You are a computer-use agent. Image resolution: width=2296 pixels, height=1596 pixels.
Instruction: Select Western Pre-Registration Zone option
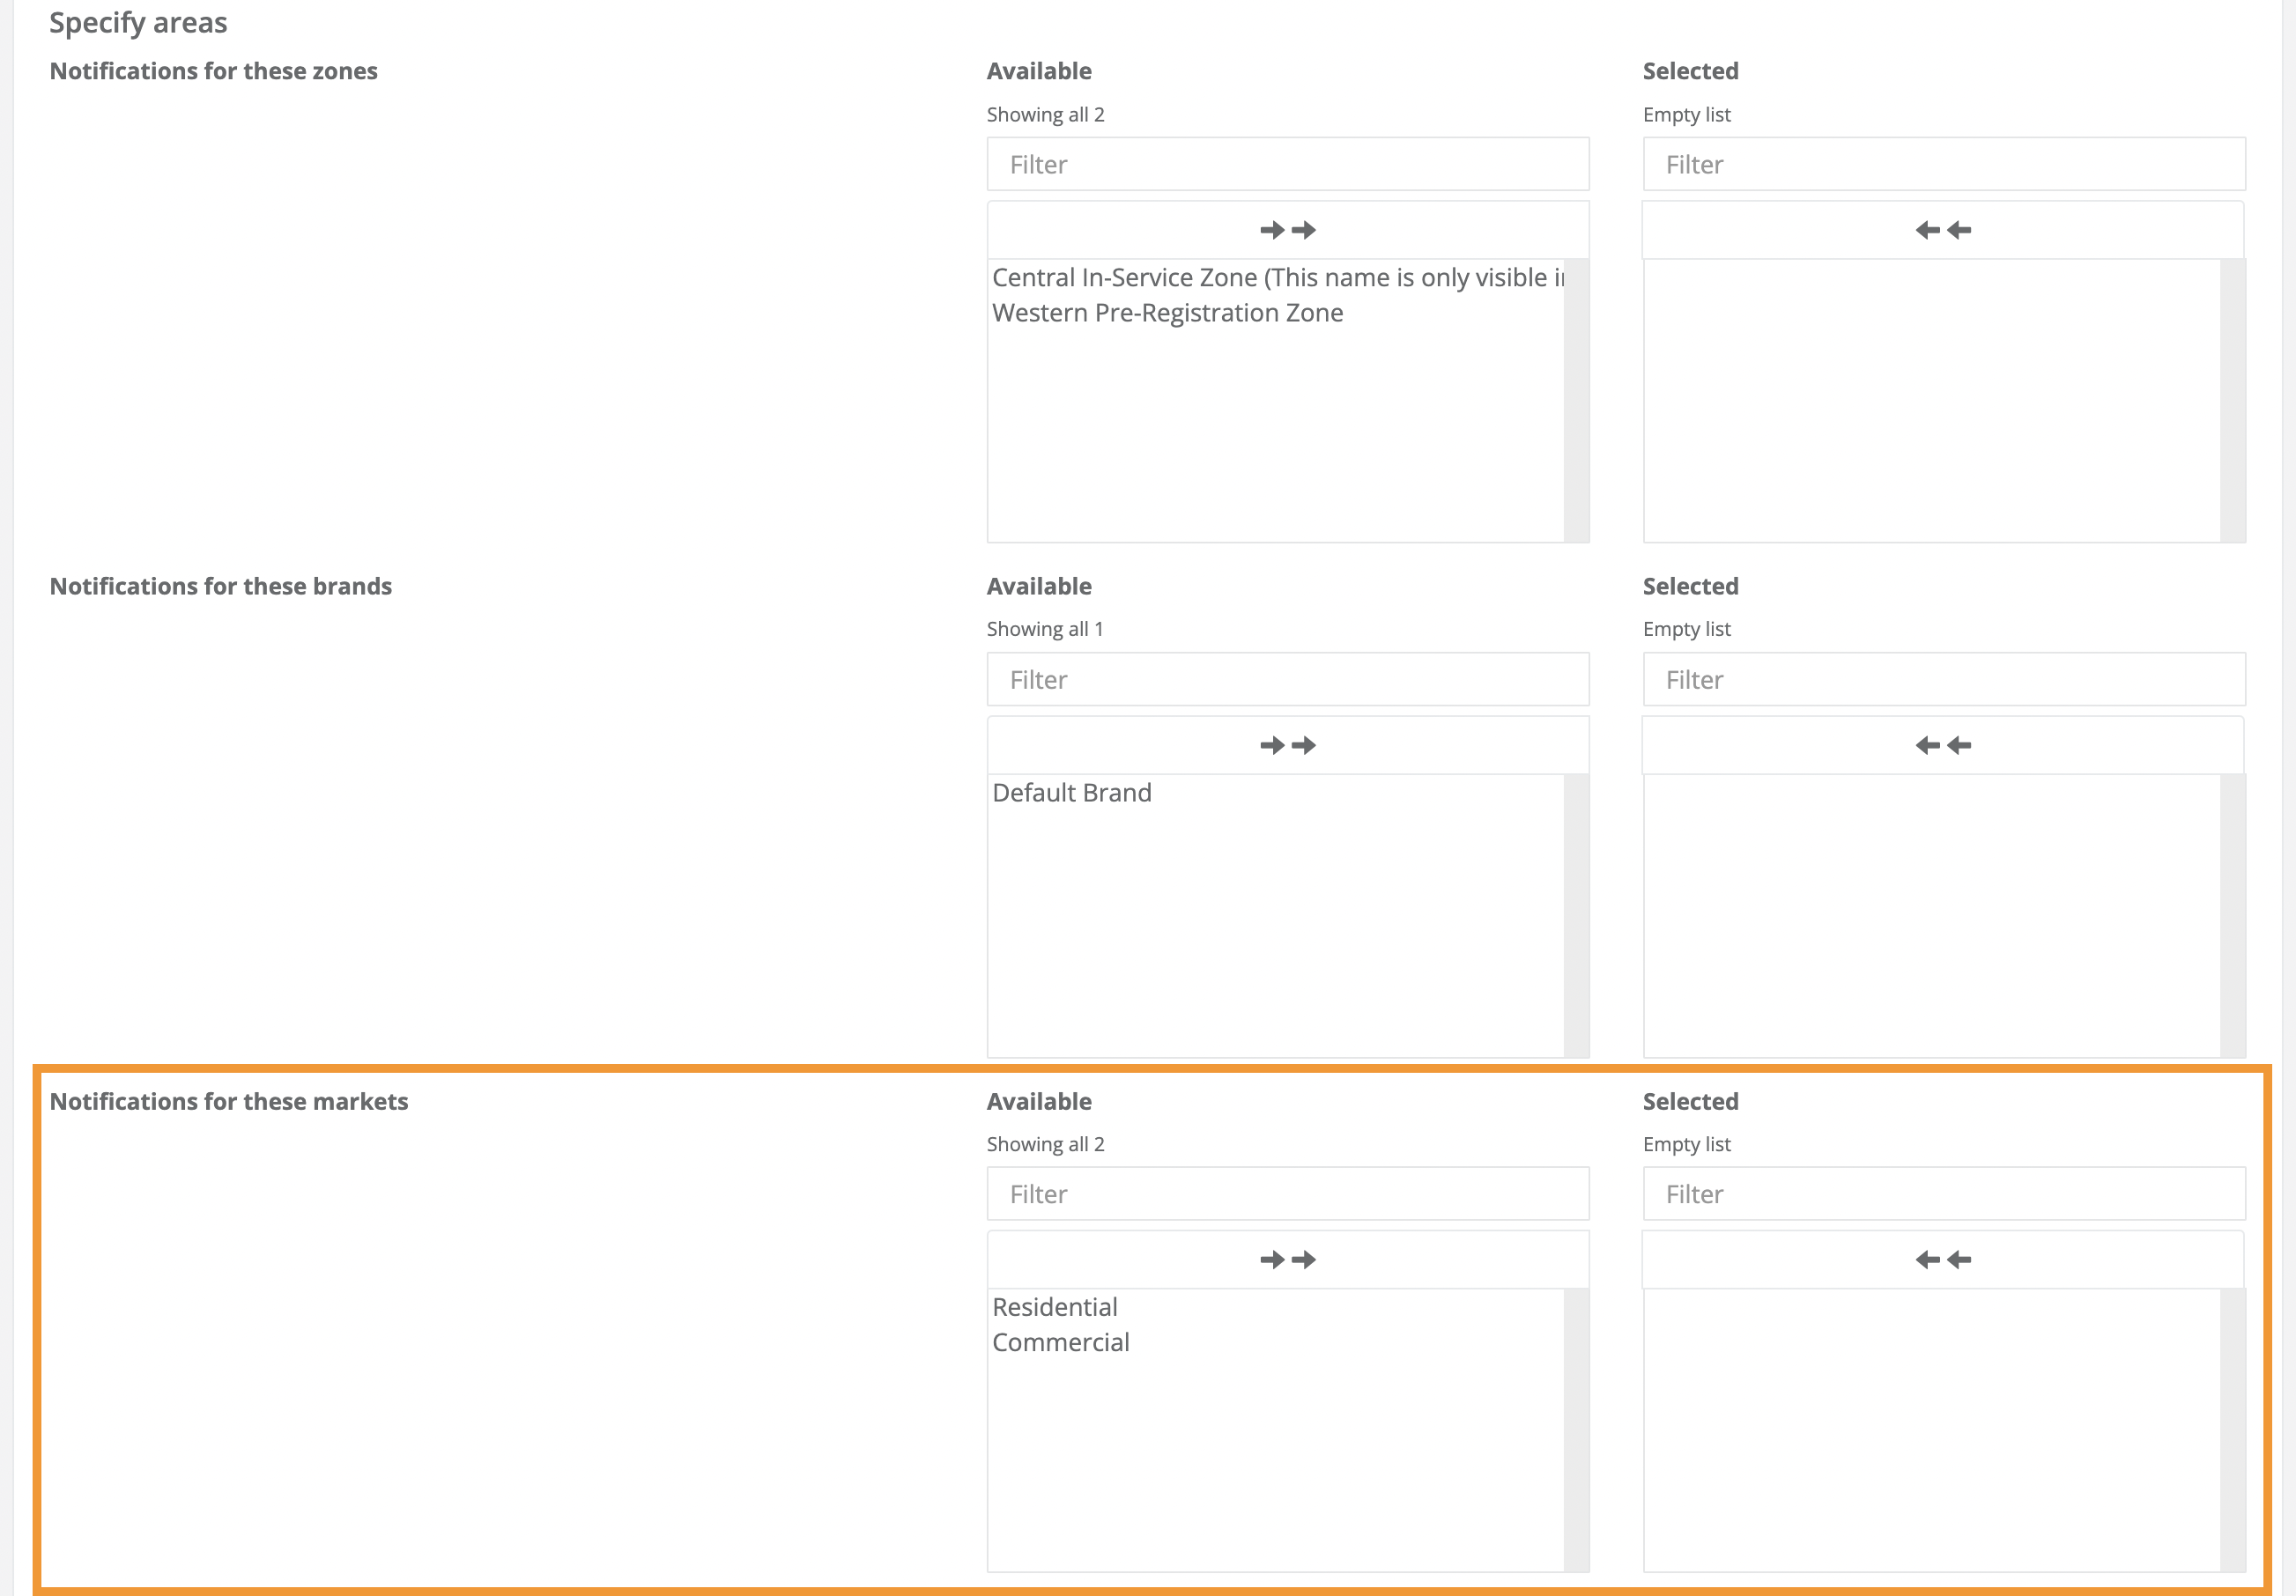coord(1167,313)
